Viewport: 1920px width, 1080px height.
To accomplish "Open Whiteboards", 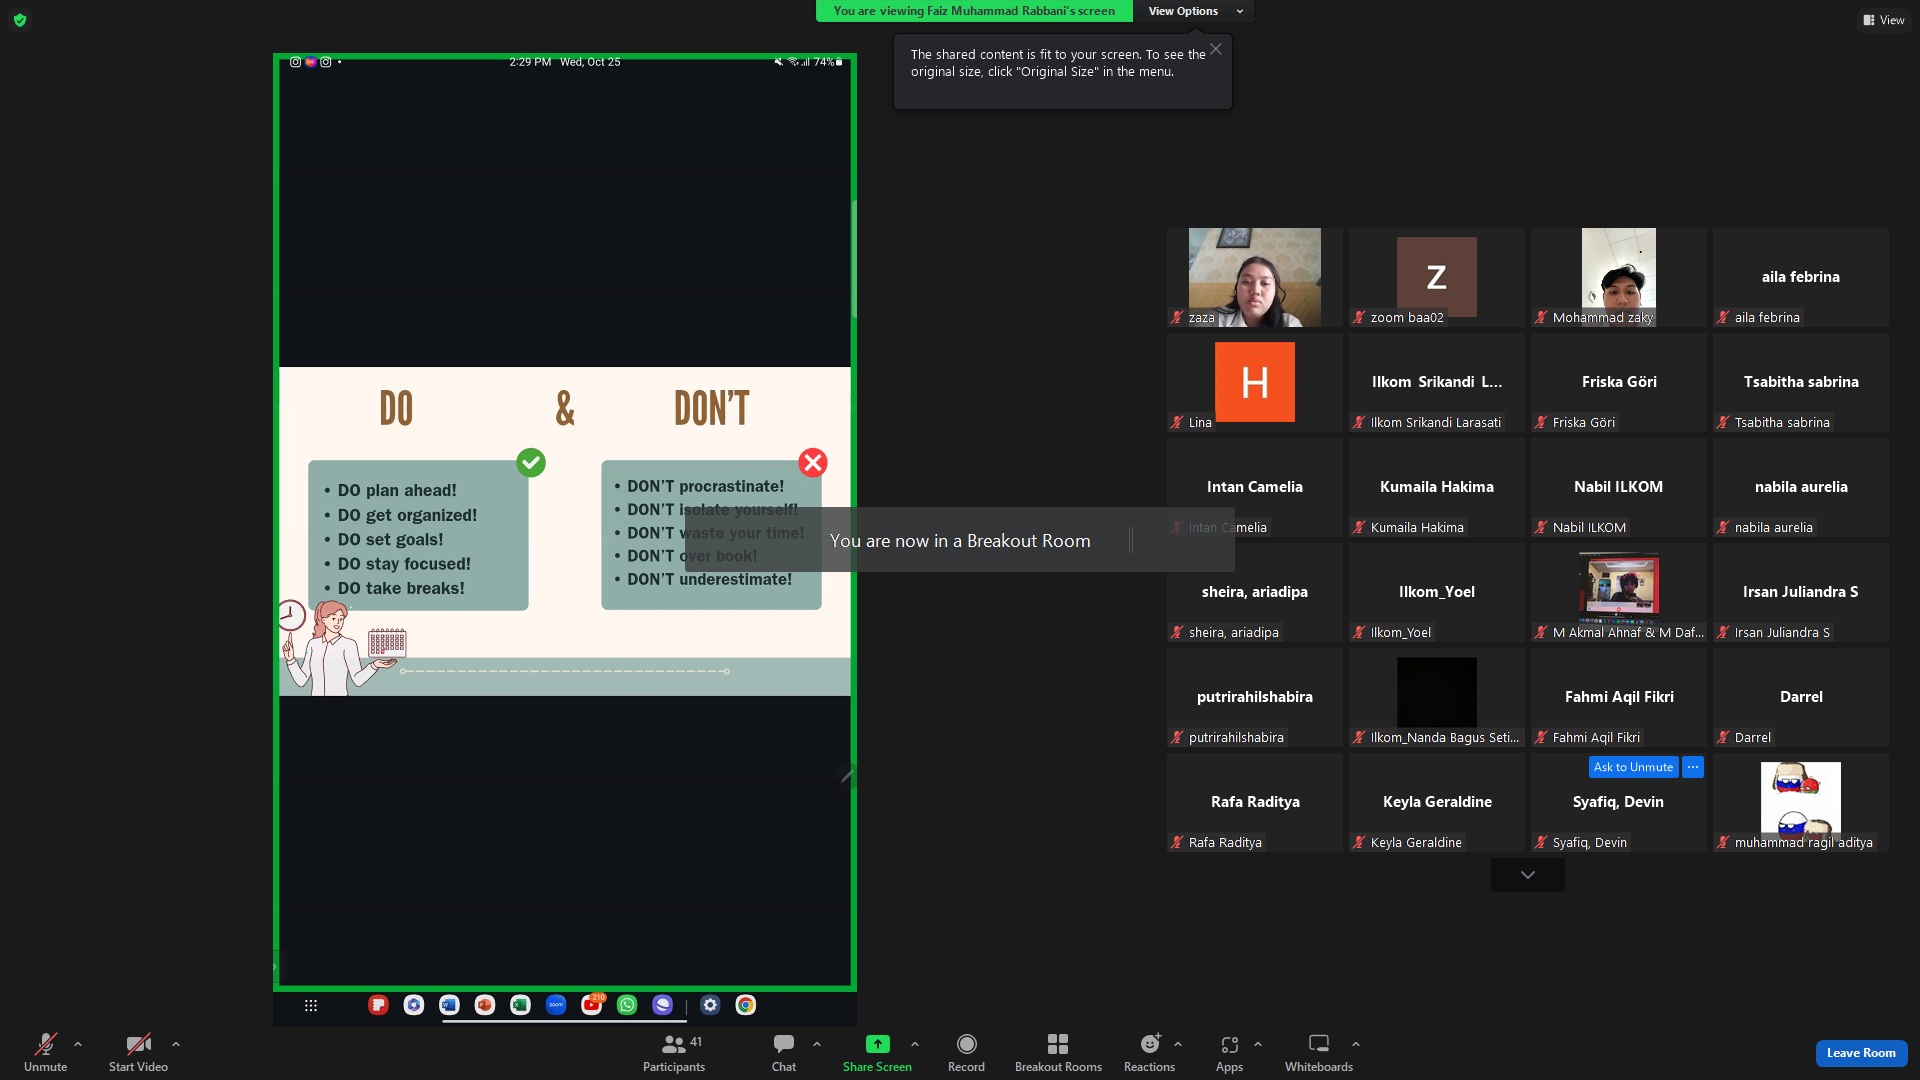I will point(1319,1052).
